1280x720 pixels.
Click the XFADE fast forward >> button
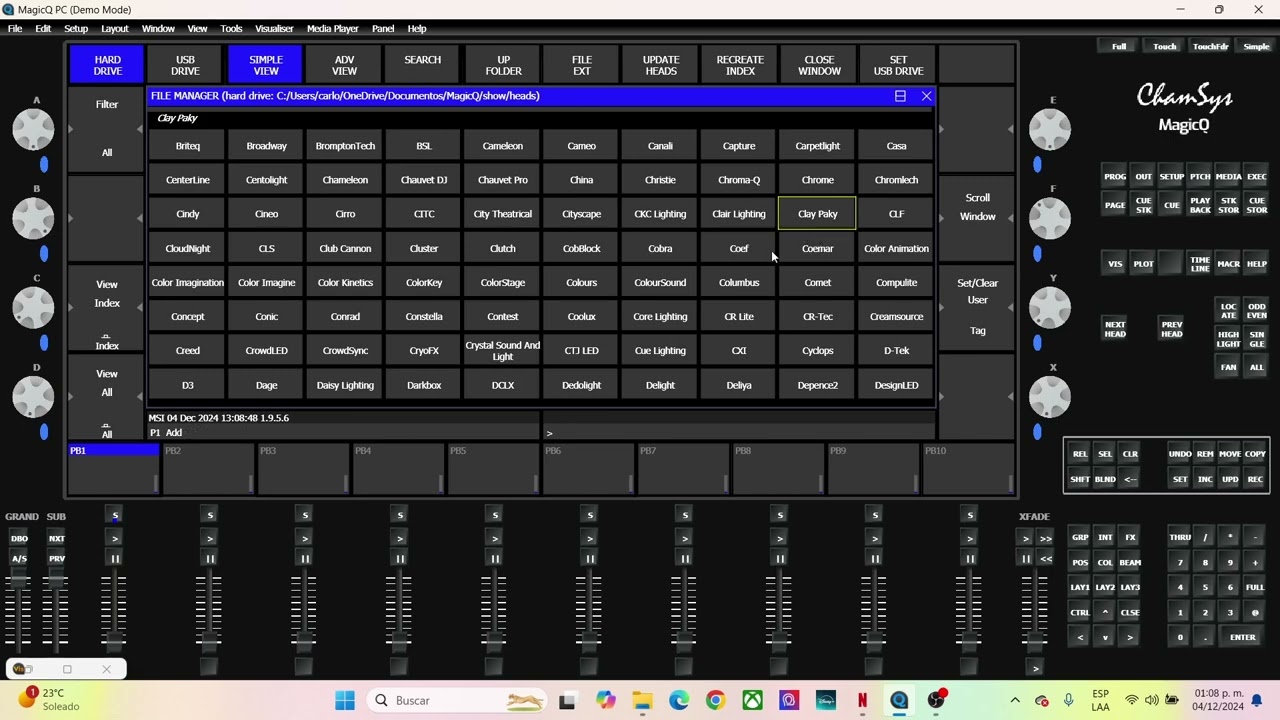coord(1045,538)
